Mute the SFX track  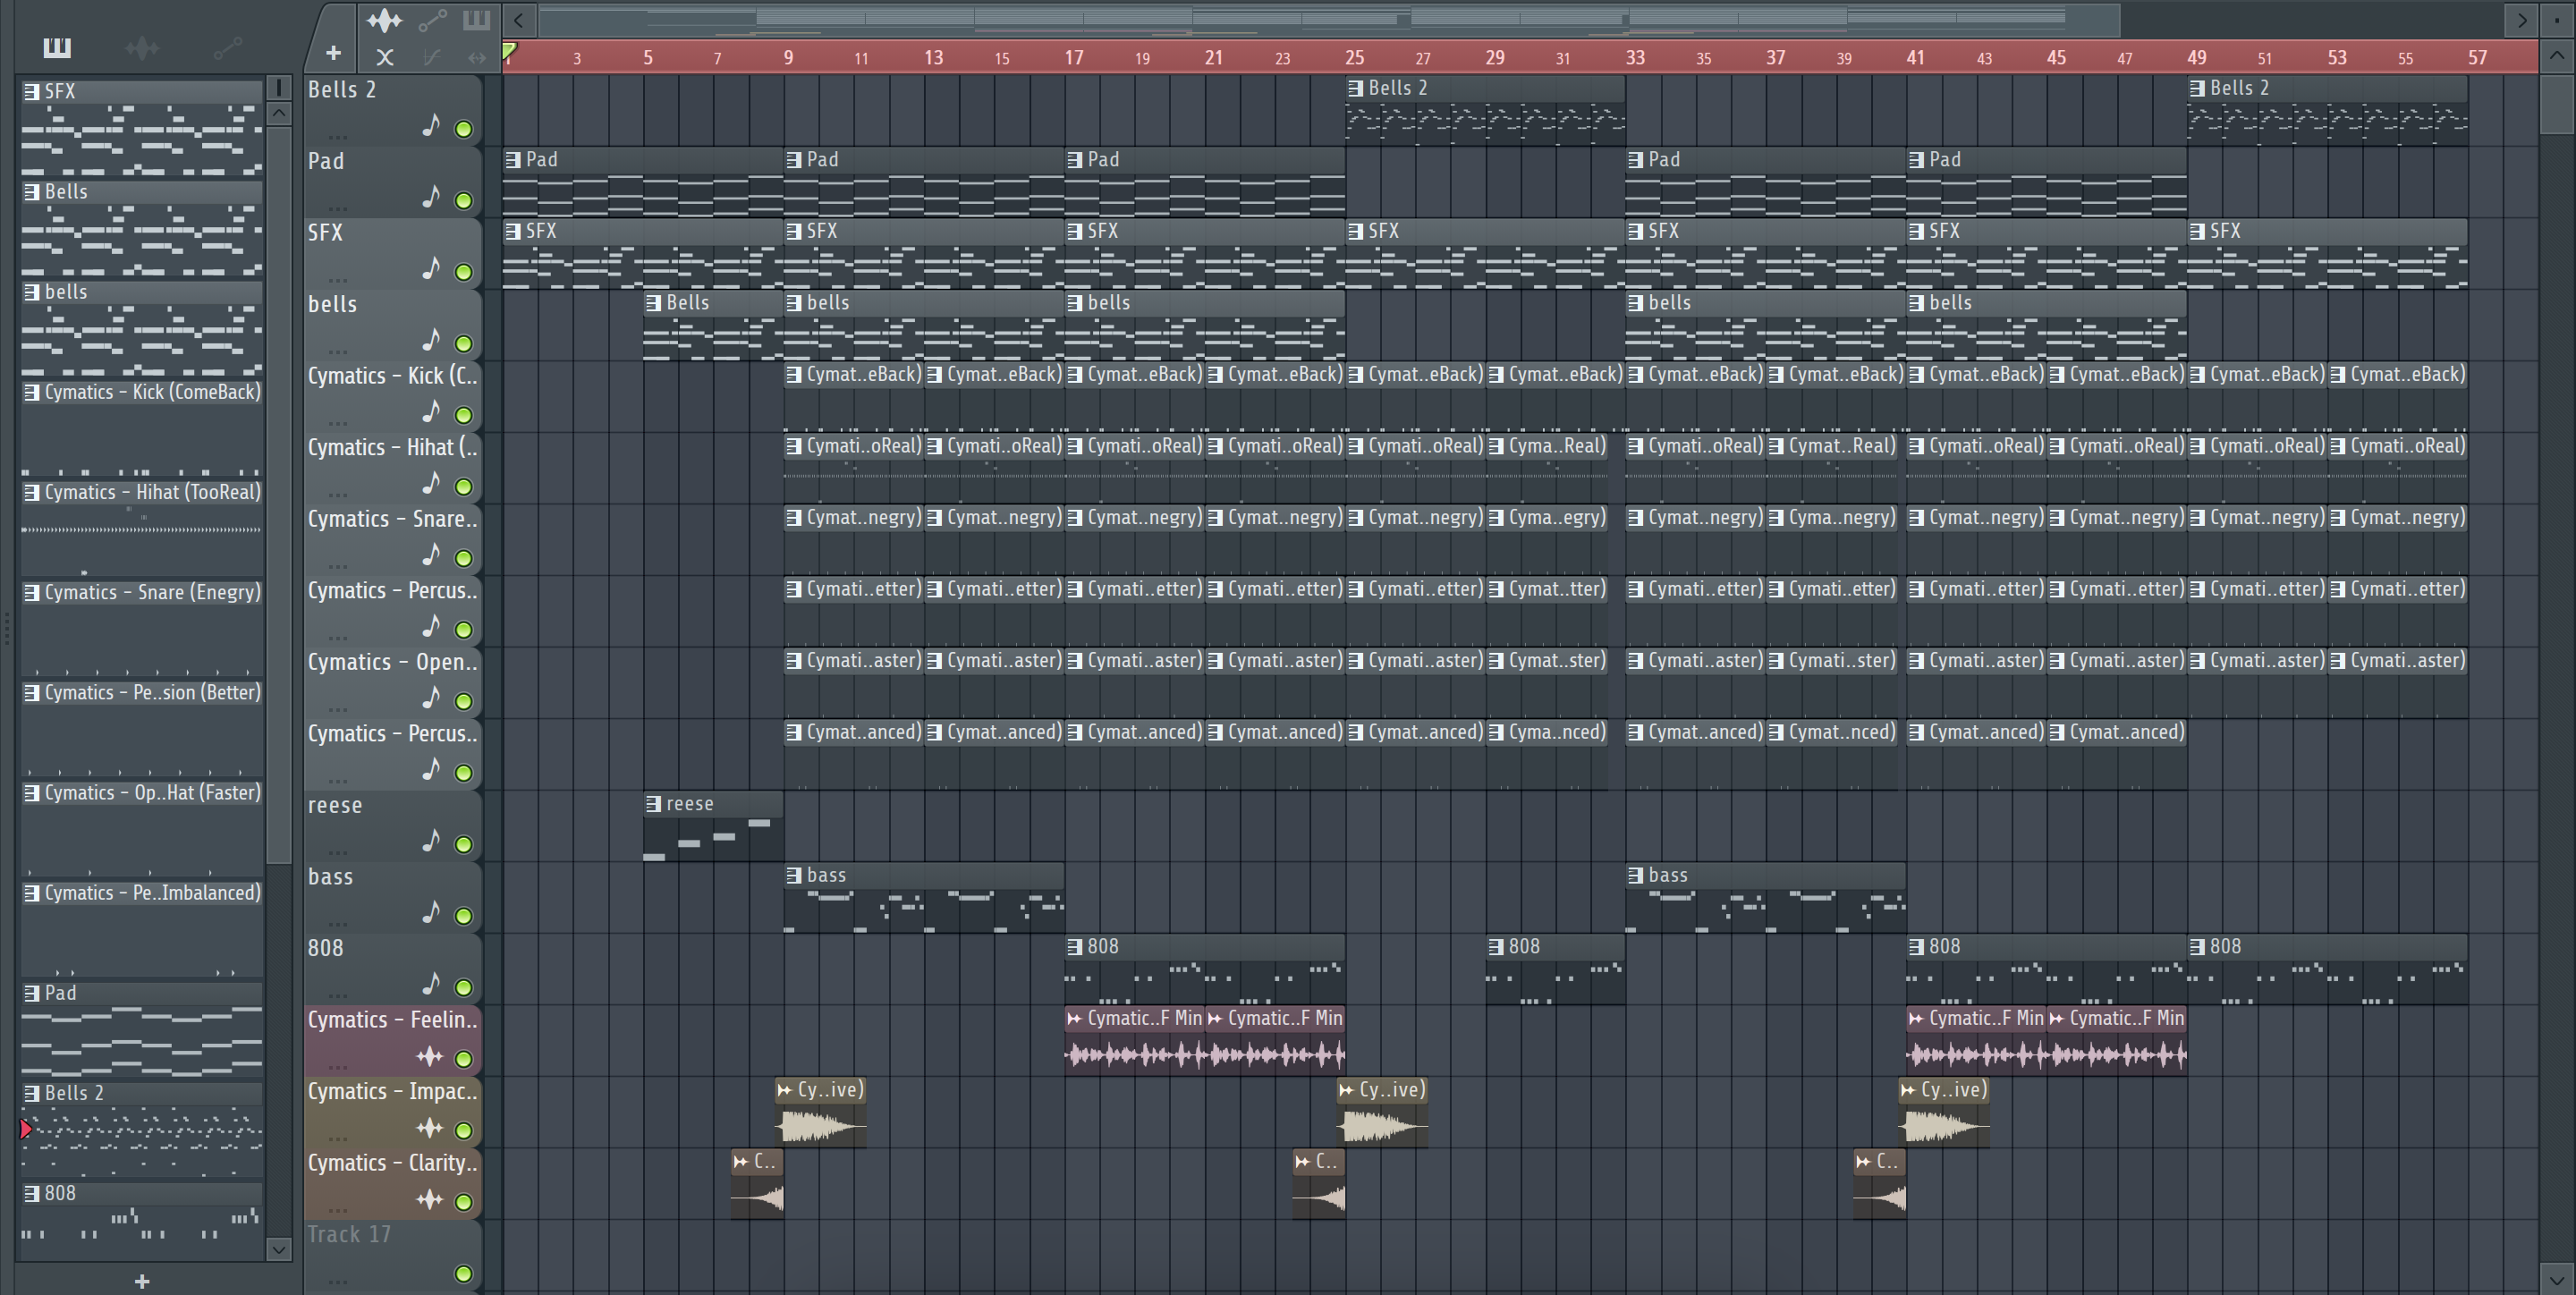click(x=464, y=272)
